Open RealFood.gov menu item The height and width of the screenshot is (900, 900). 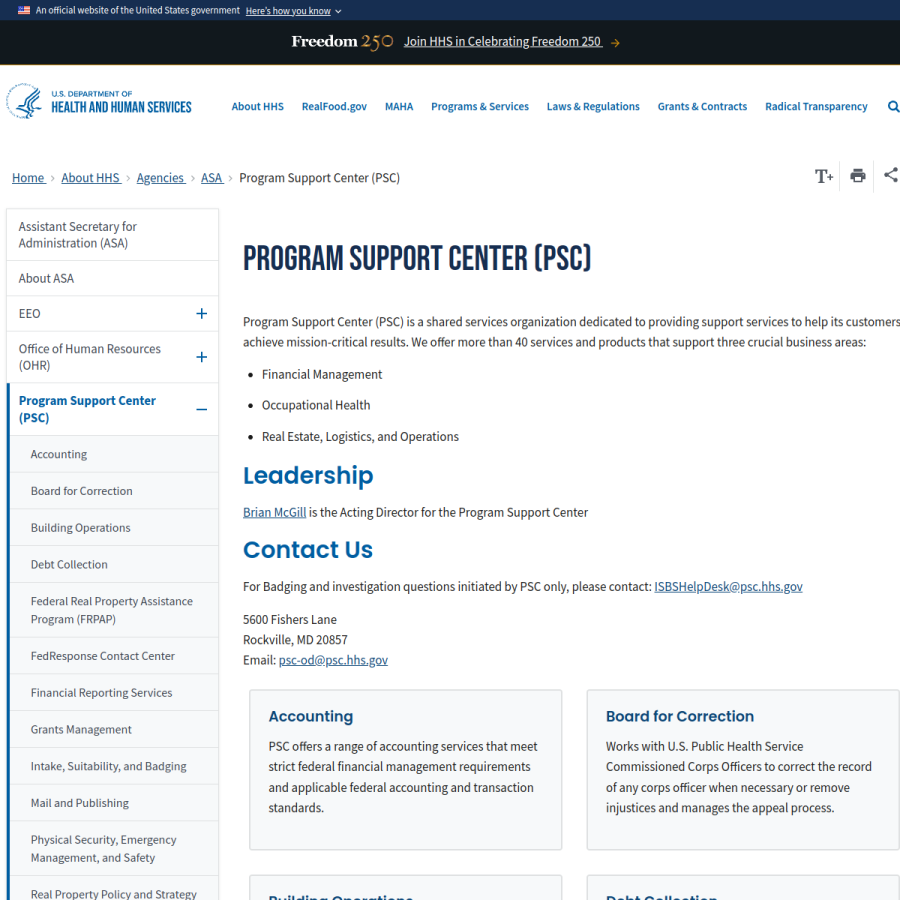(x=334, y=107)
